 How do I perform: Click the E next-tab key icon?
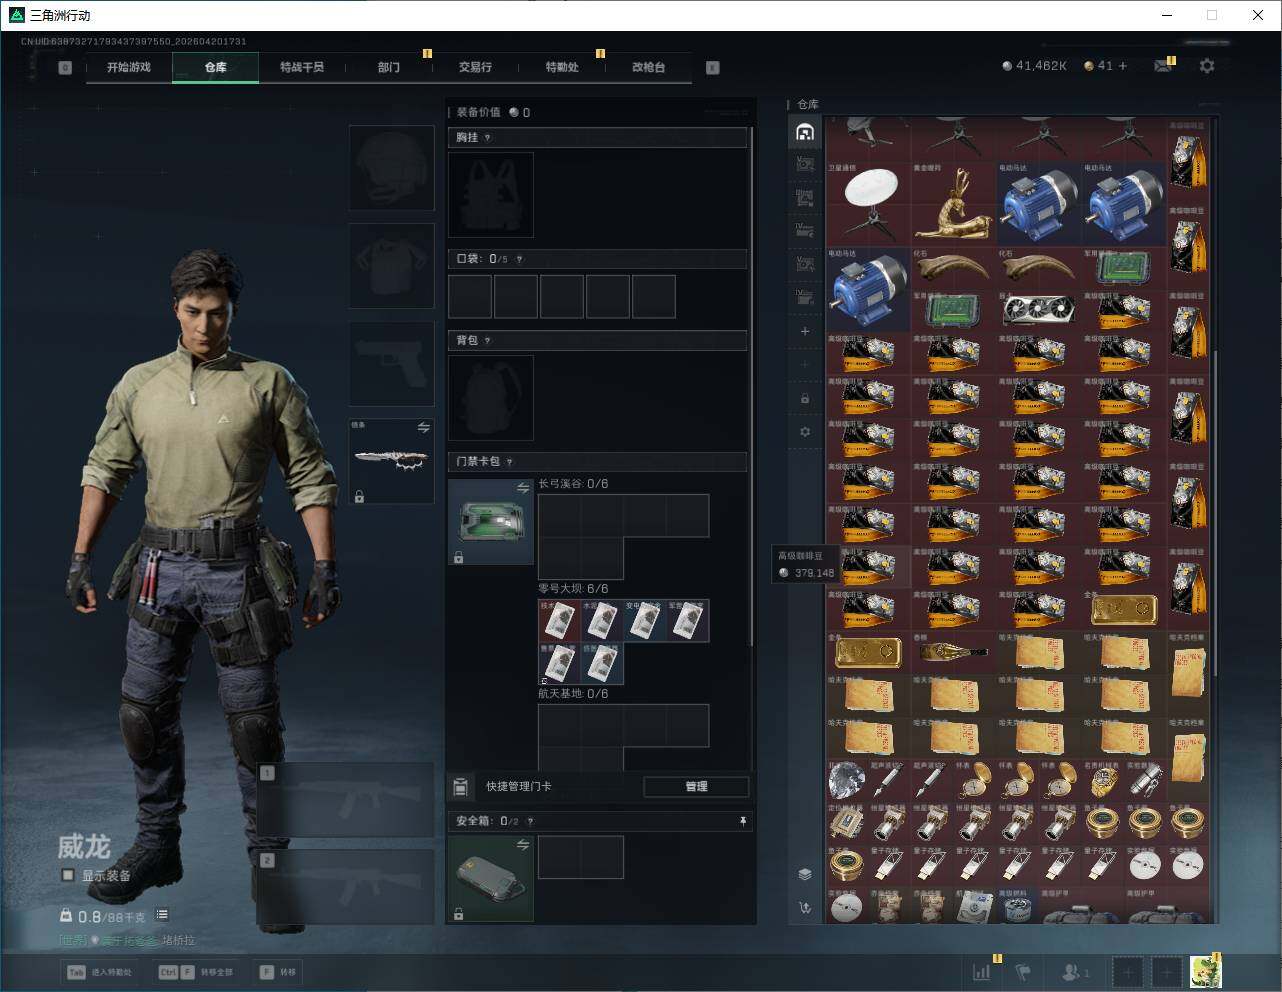click(713, 68)
